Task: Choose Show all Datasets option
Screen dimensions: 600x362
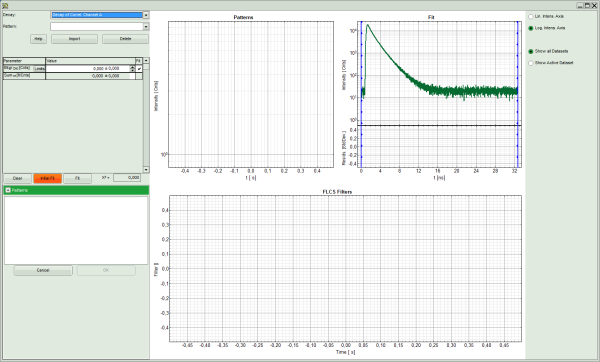Action: [531, 51]
